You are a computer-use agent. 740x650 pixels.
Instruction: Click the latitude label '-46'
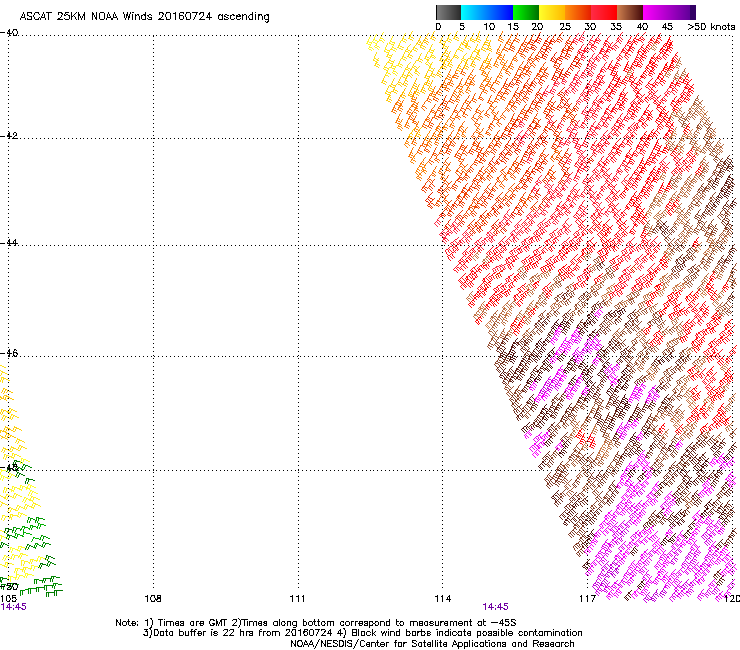pos(9,353)
